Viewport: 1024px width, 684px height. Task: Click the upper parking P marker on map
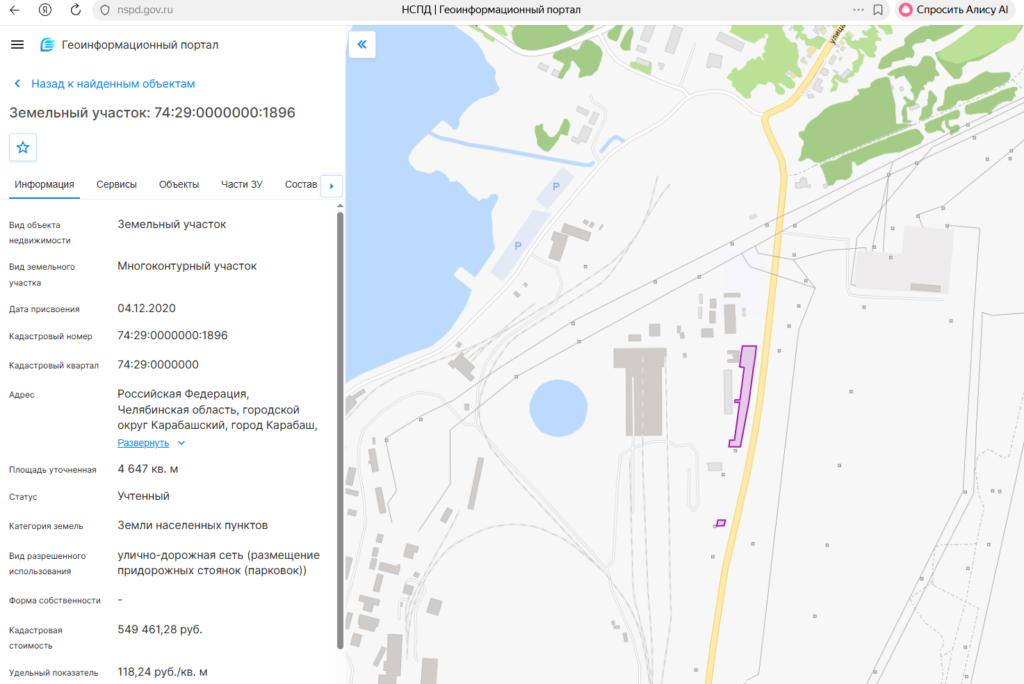[x=556, y=187]
